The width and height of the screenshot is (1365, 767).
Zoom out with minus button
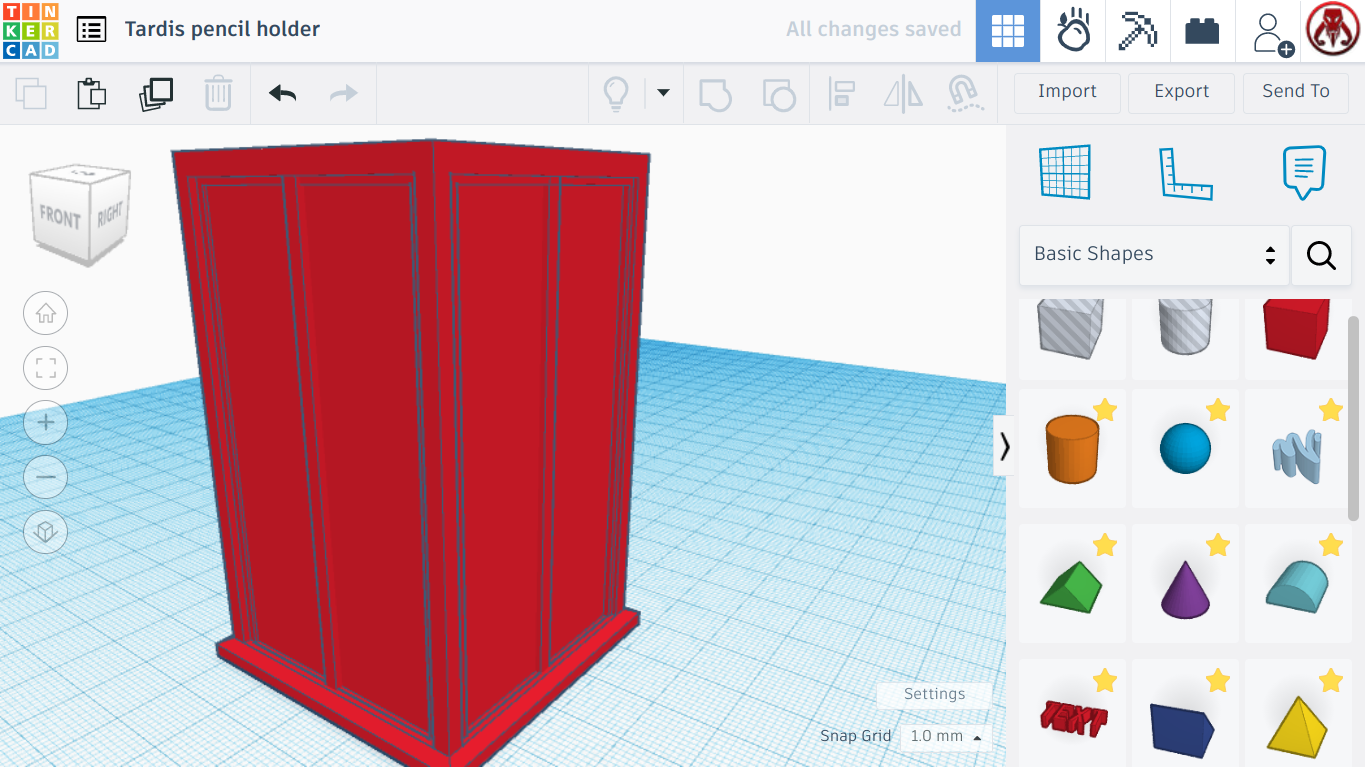pos(46,477)
